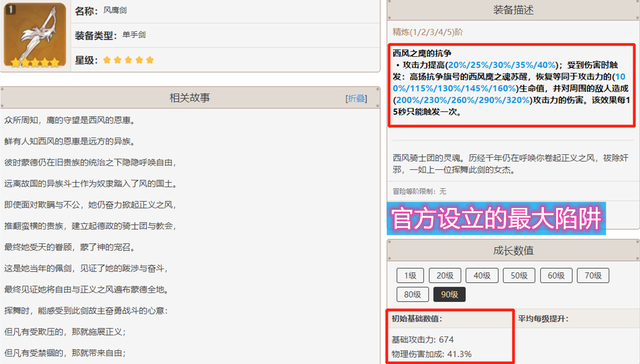The height and width of the screenshot is (364, 640).
Task: Click the equipment type value 单手剑
Action: 134,35
